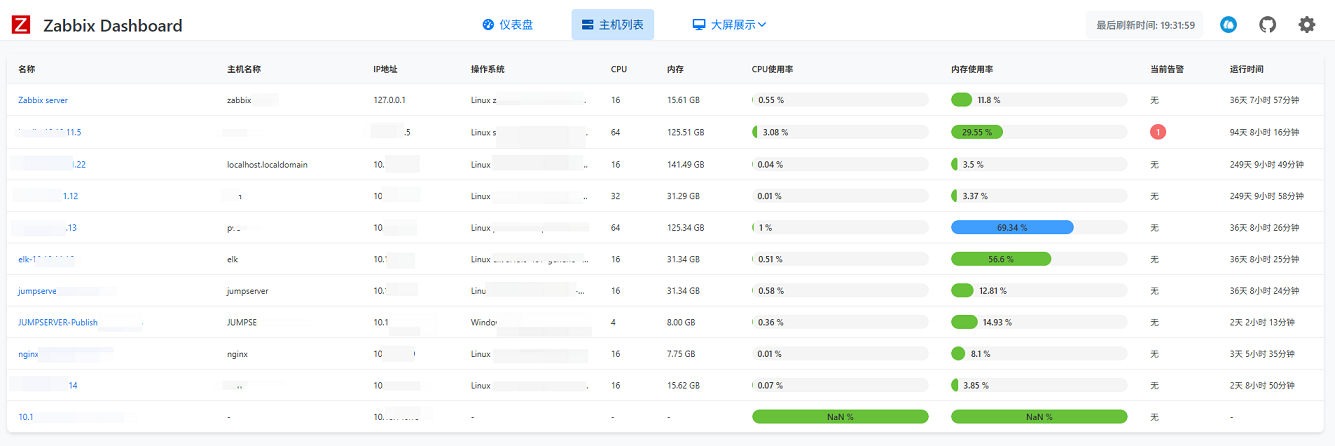Open the GitHub repository icon
Viewport: 1335px width, 446px height.
[1267, 25]
